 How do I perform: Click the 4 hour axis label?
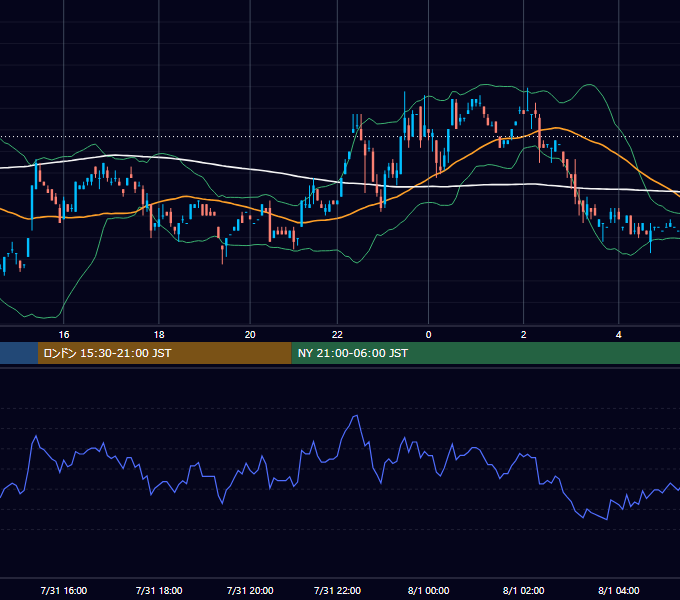619,335
